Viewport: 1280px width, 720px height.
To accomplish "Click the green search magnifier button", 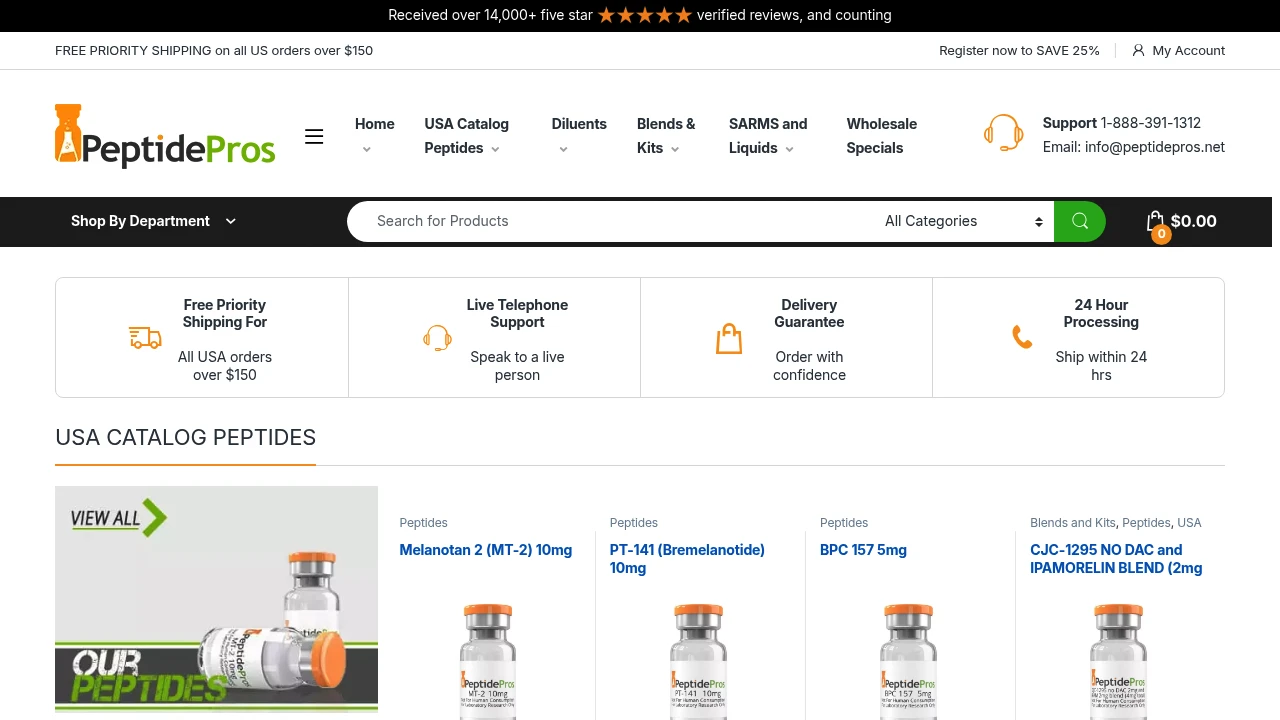I will coord(1080,221).
